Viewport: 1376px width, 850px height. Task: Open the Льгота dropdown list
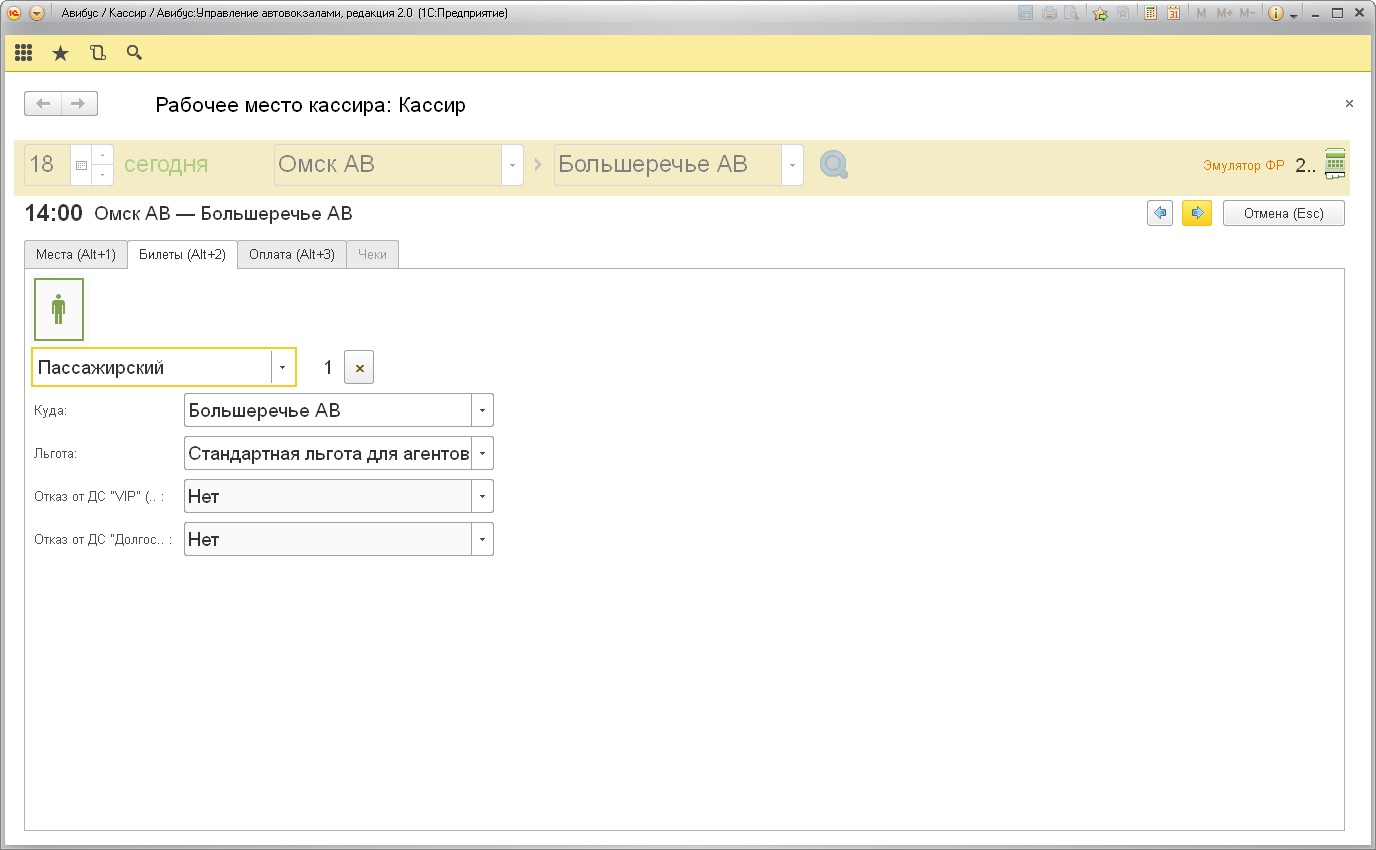[482, 453]
